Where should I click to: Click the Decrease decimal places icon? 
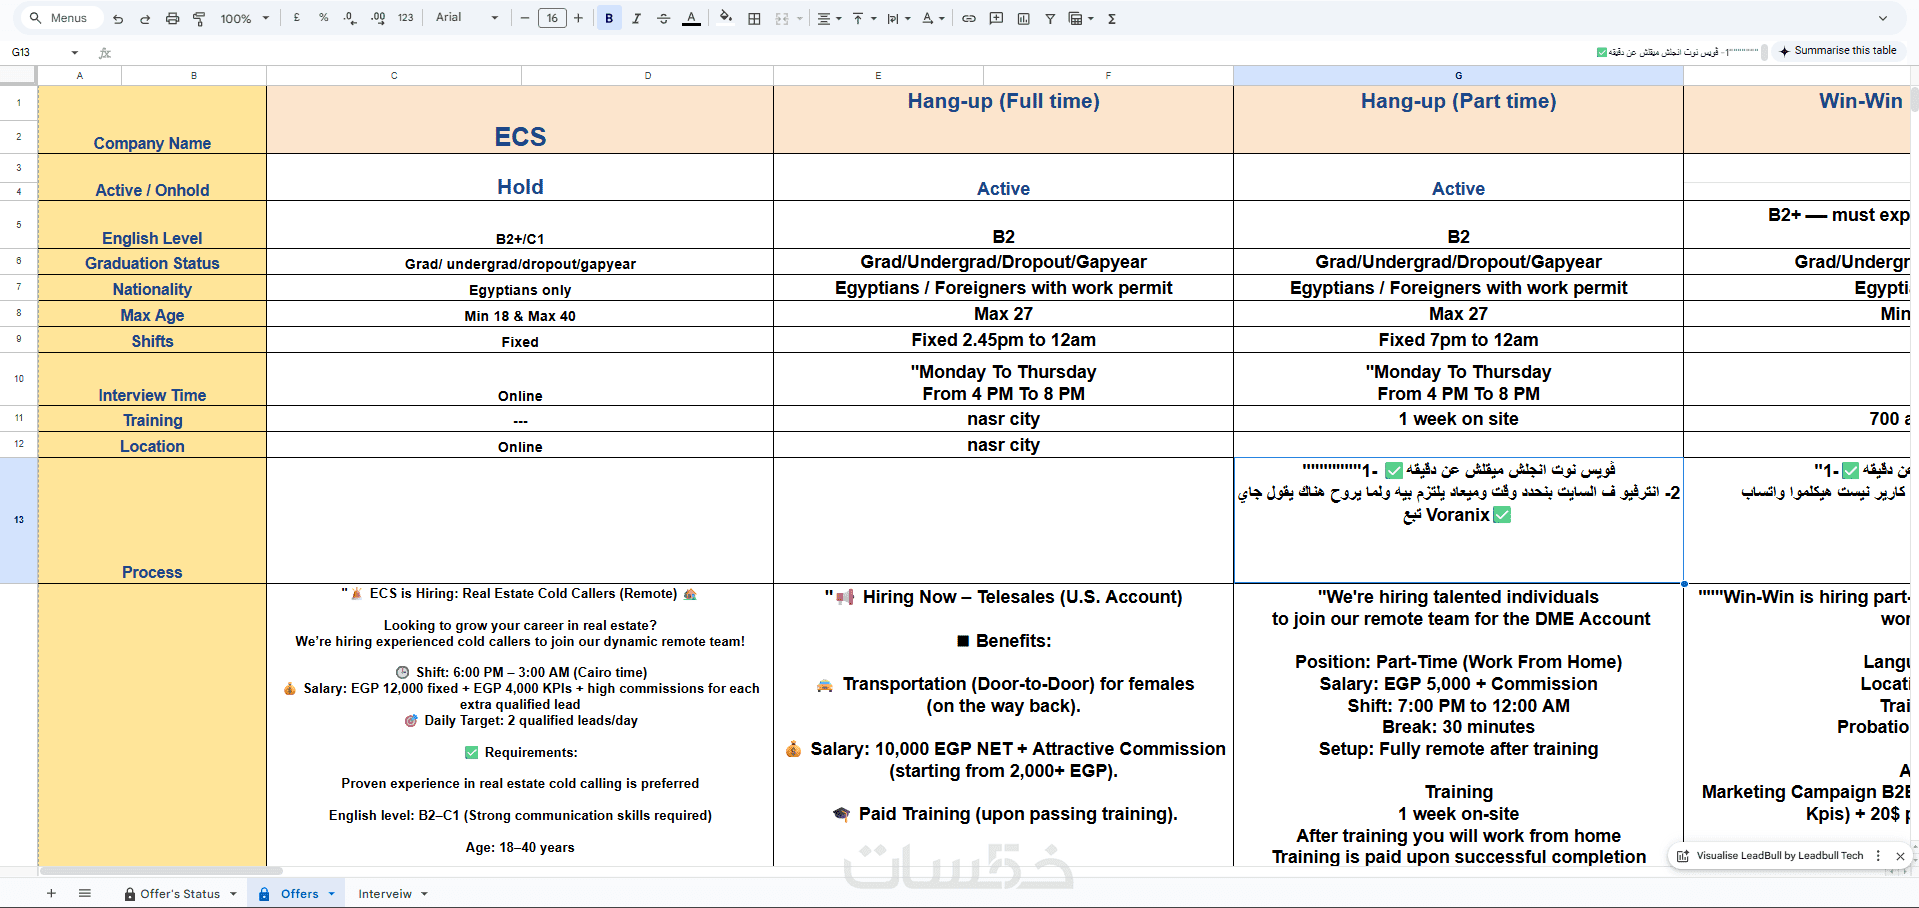tap(350, 18)
